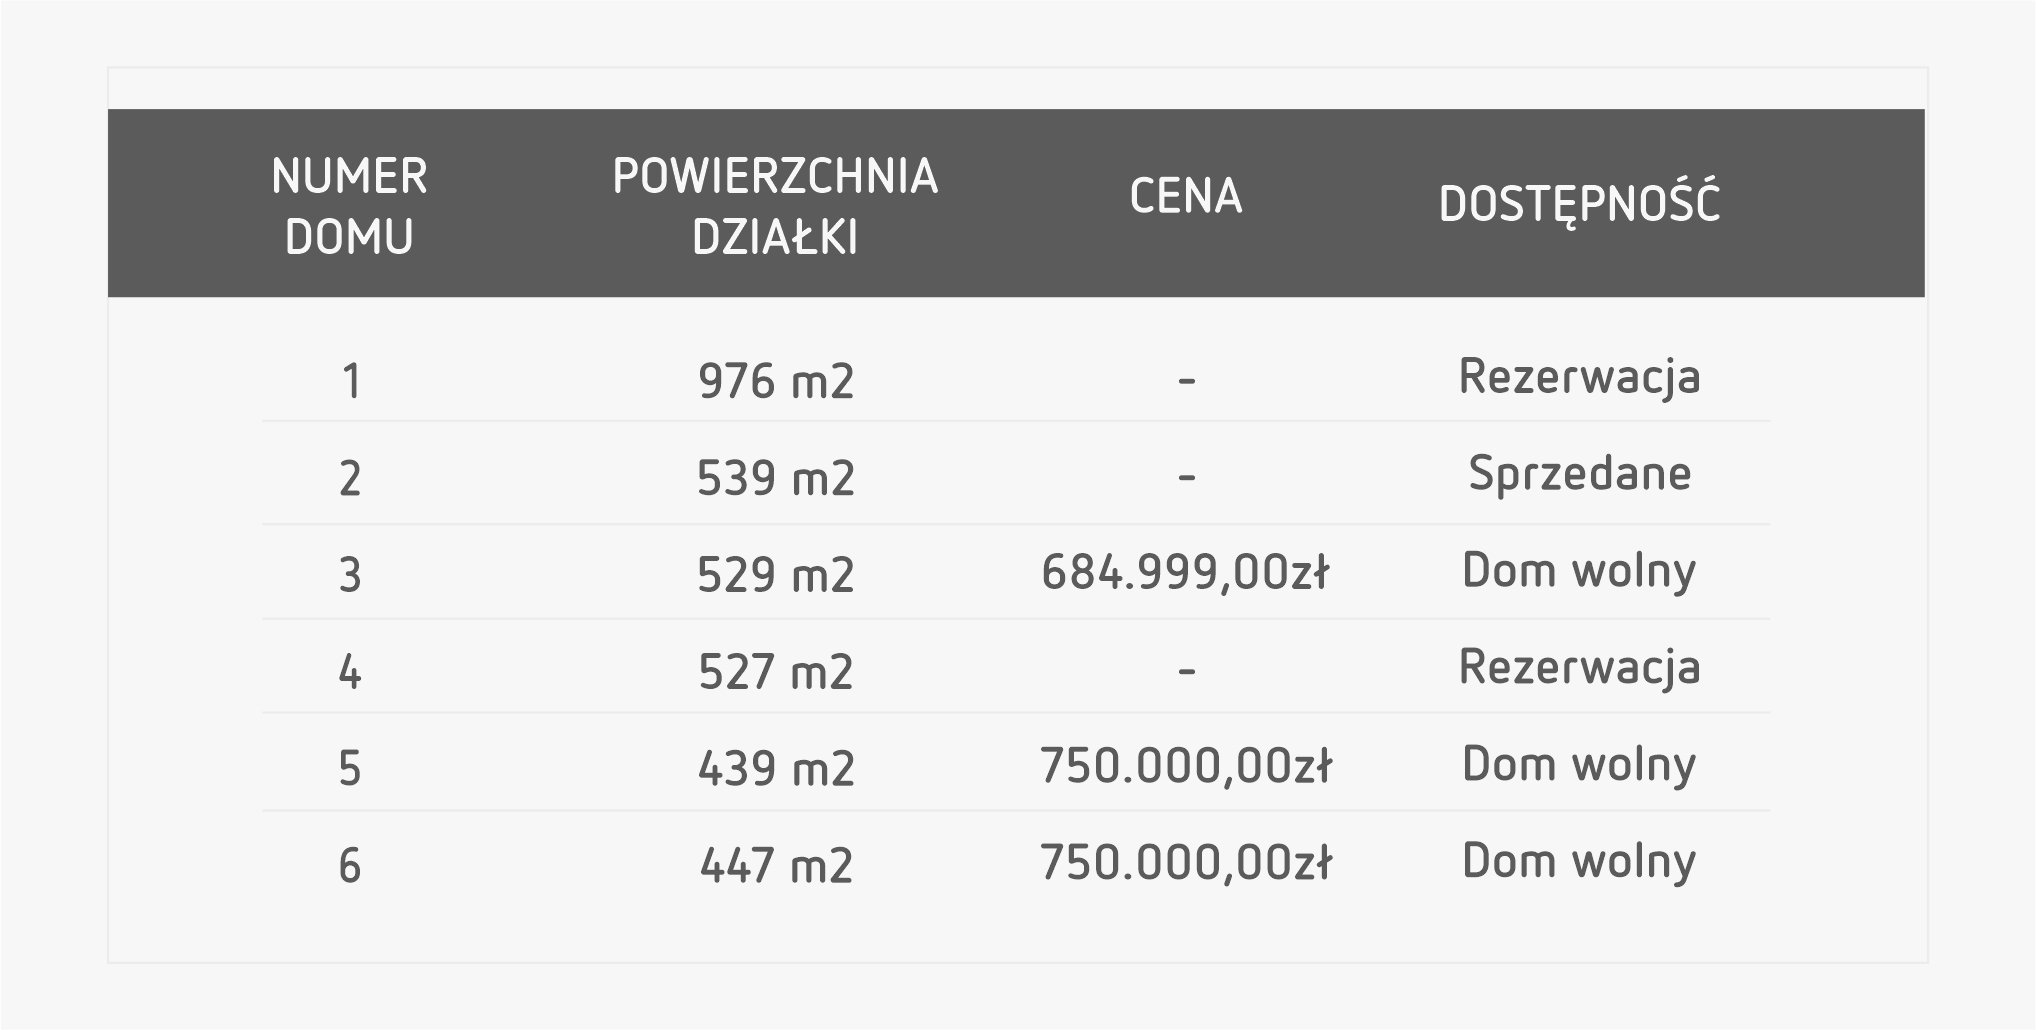Click the Sprzedane status for house 2
Viewport: 2036px width, 1030px height.
click(x=1579, y=473)
